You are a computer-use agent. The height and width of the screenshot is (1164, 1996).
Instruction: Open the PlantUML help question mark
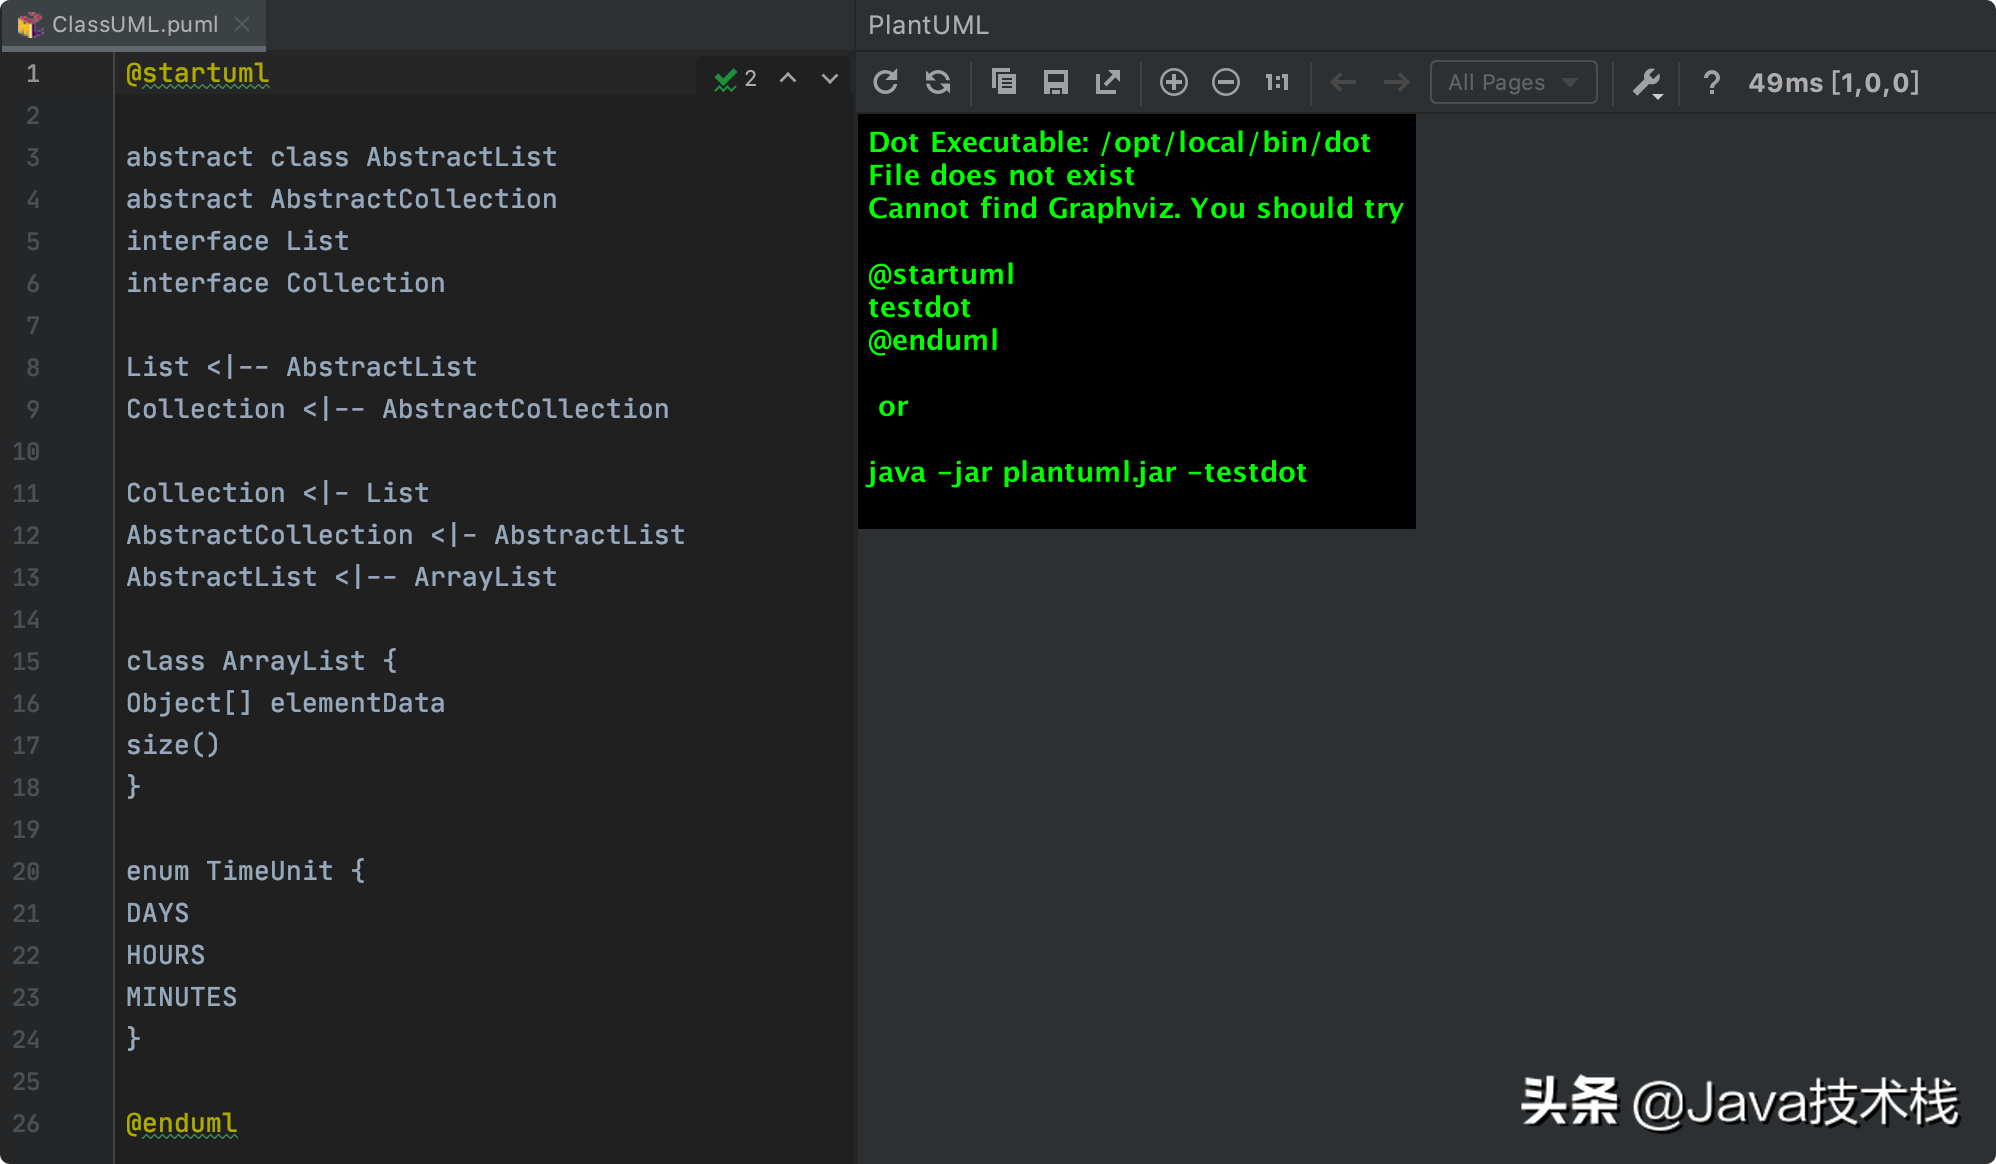point(1711,82)
